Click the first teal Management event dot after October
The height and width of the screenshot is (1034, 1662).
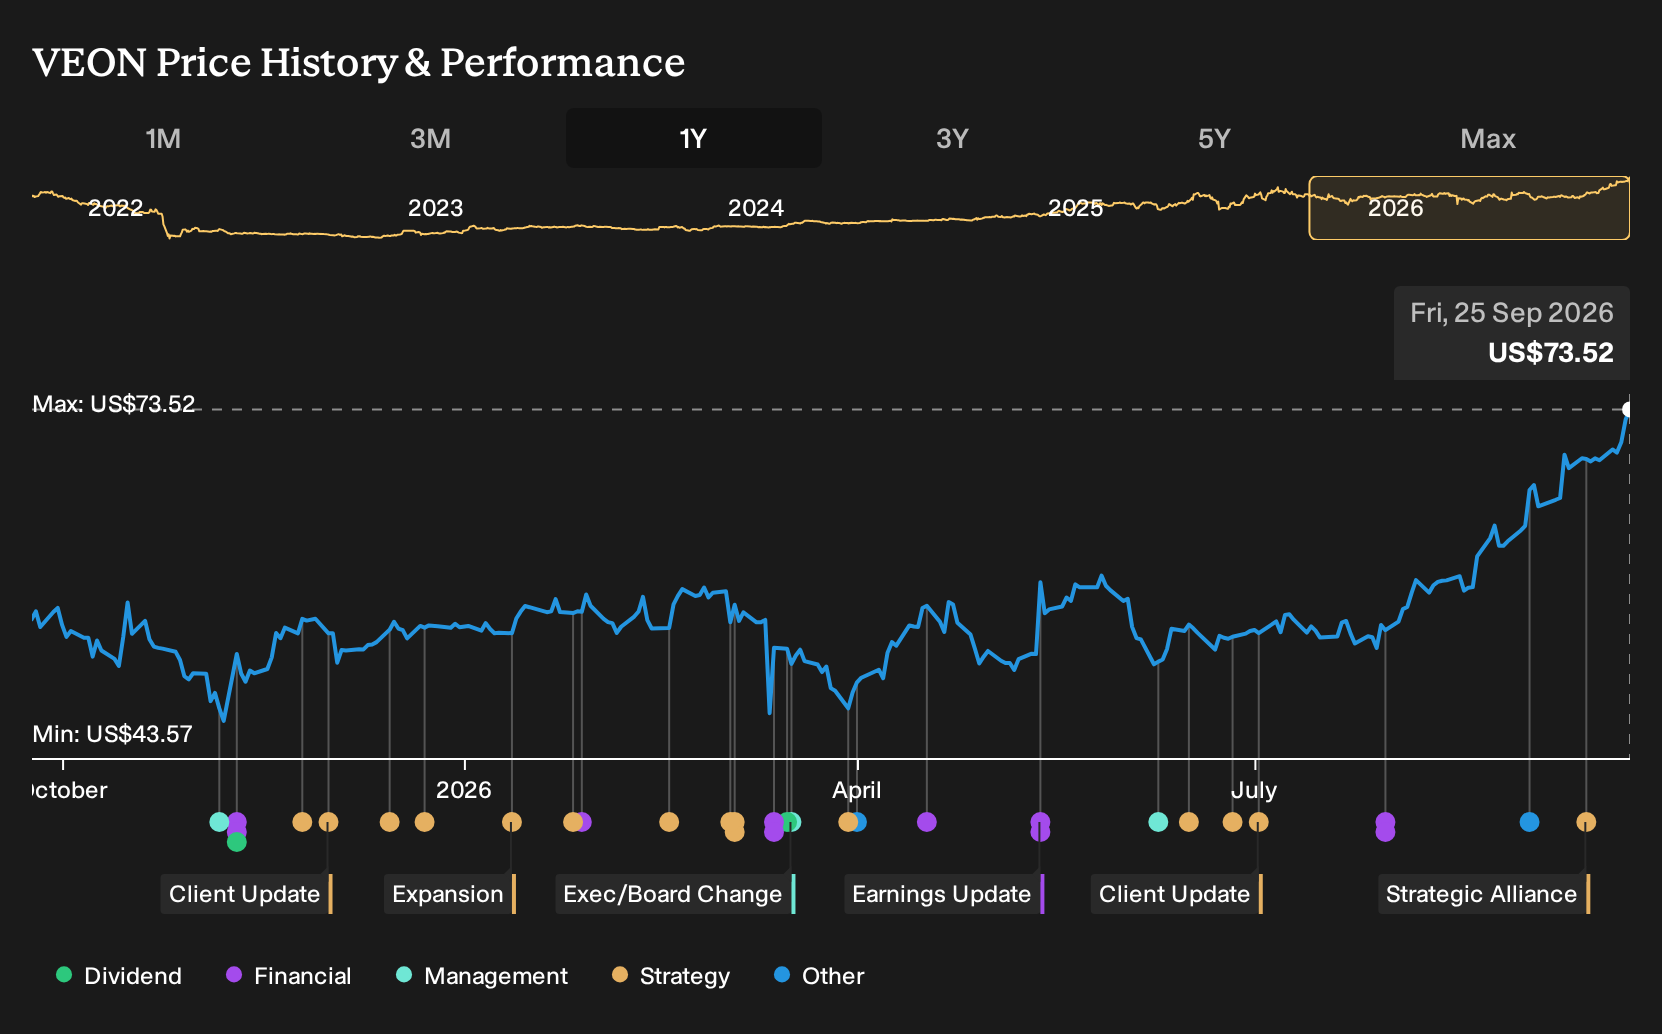[x=219, y=822]
